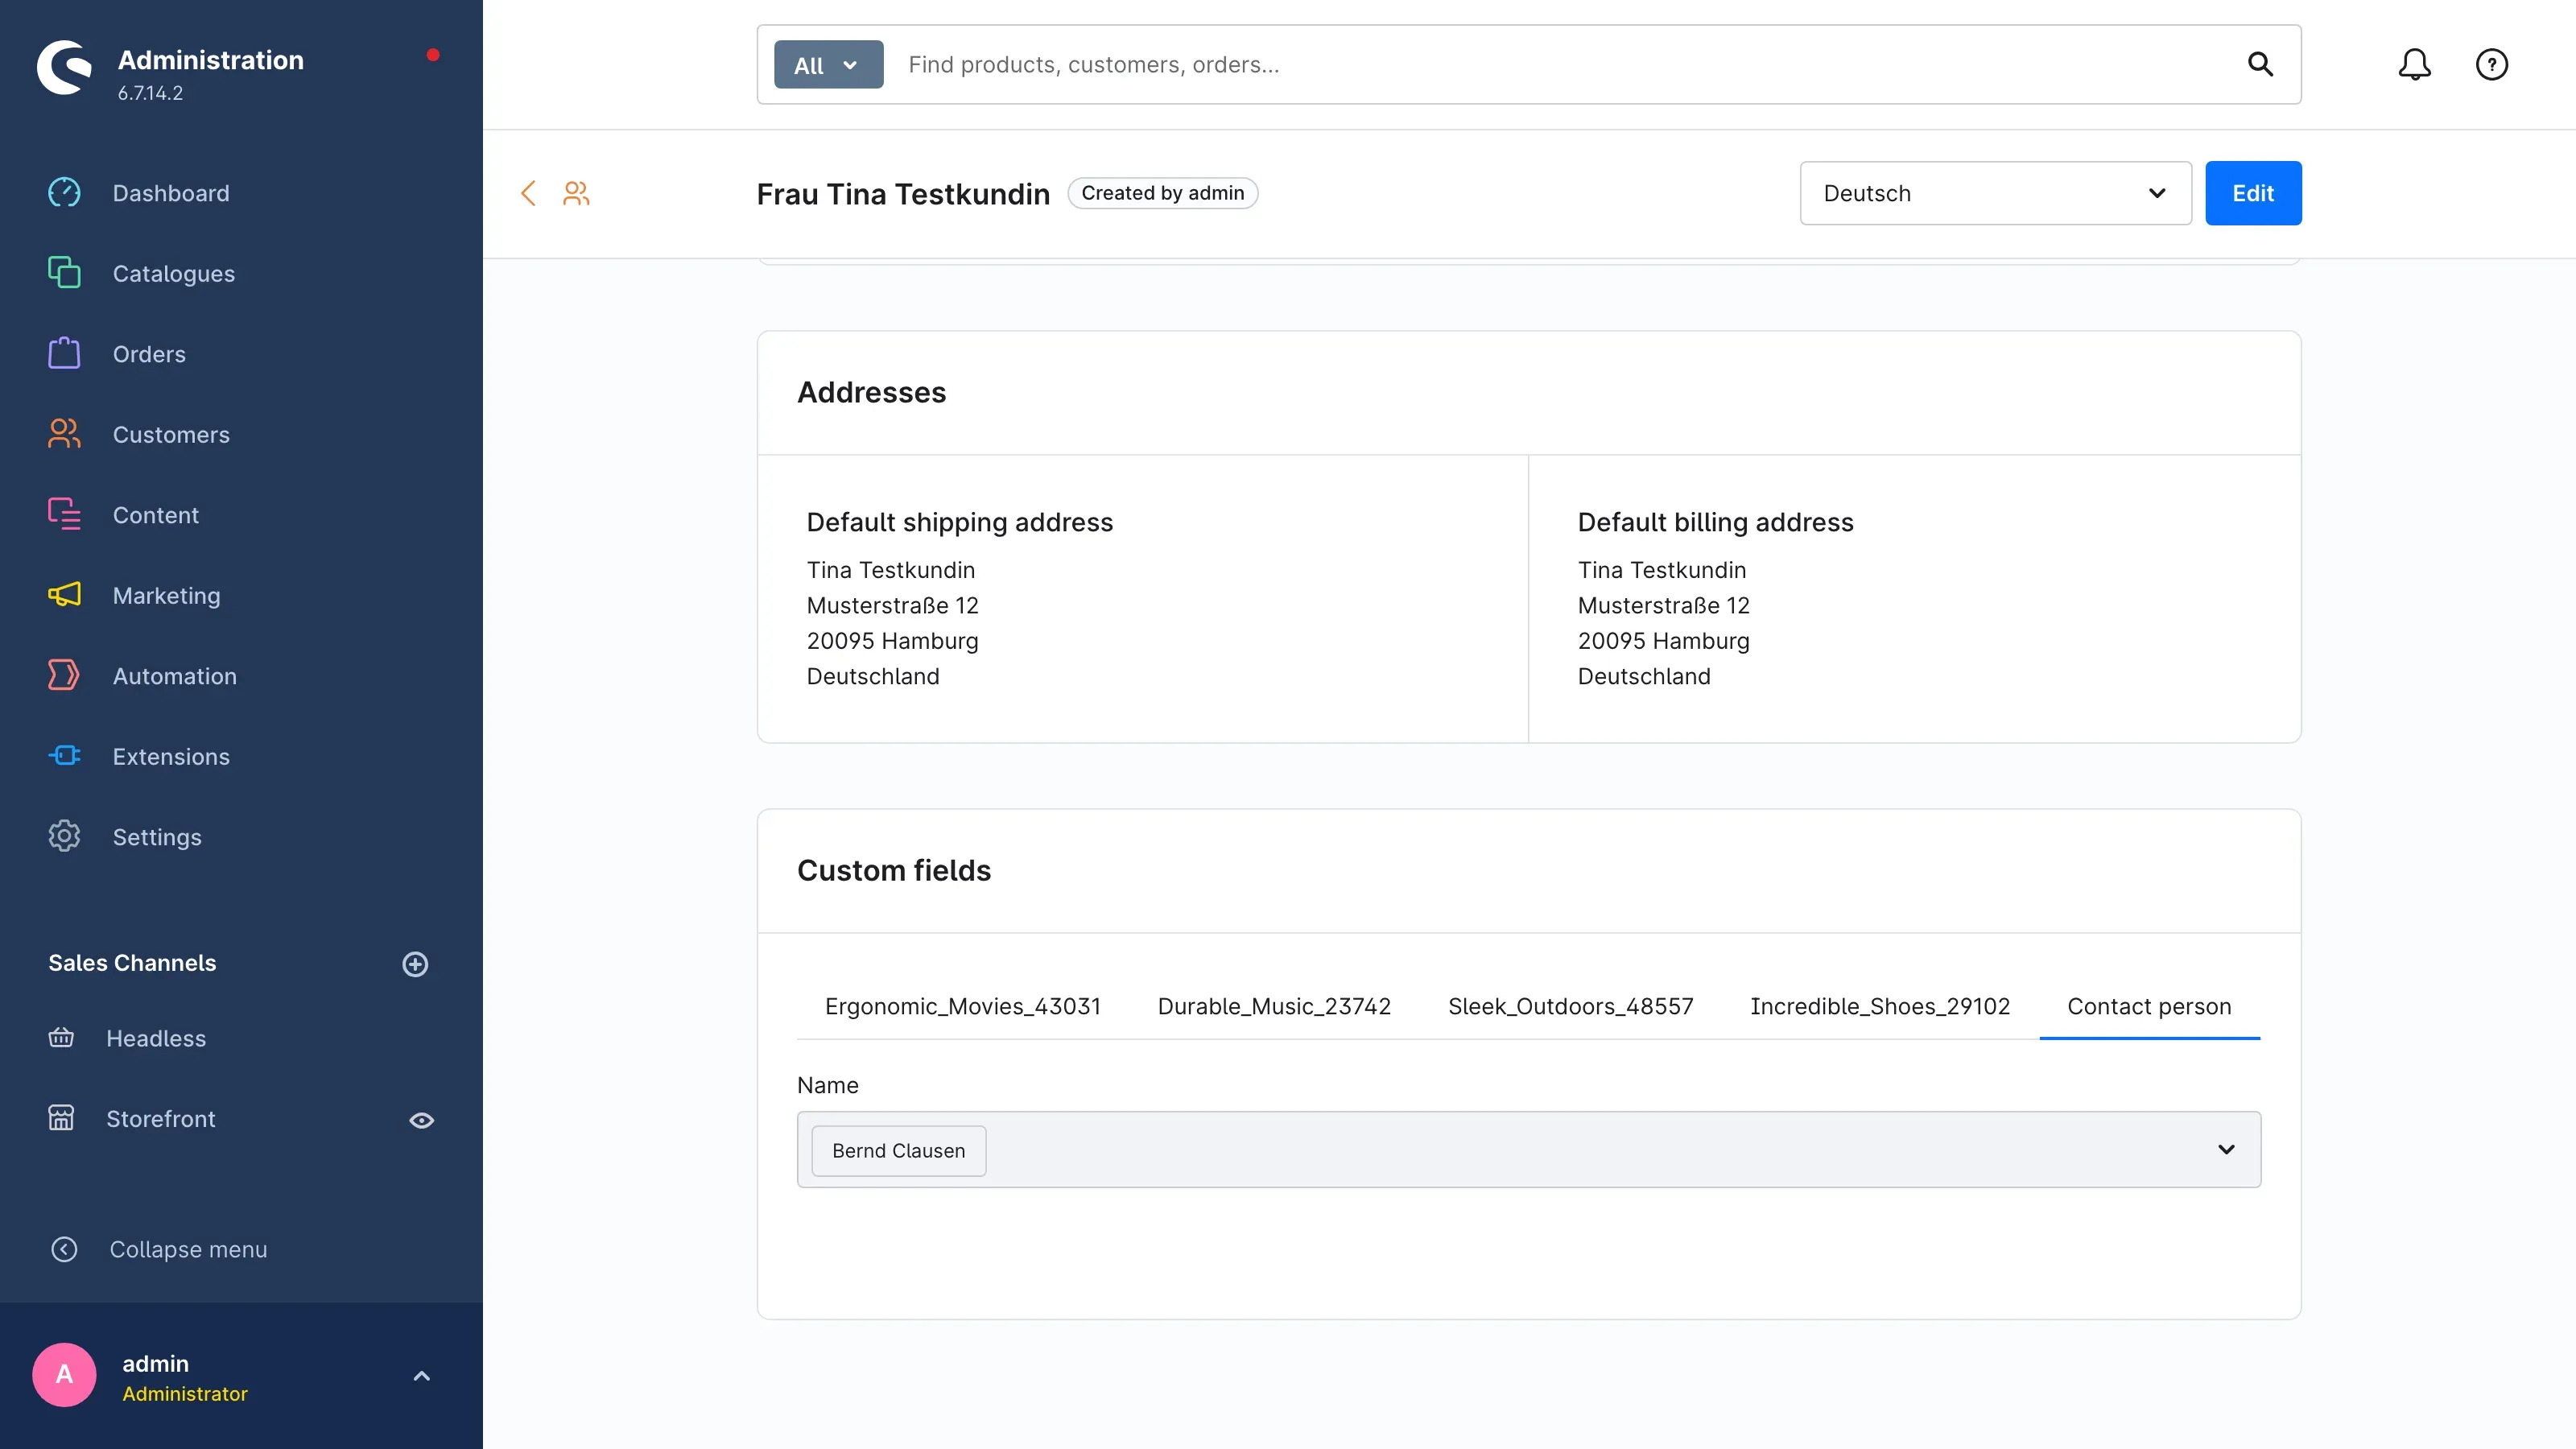
Task: Click the Sales Channels heading
Action: pos(132,963)
